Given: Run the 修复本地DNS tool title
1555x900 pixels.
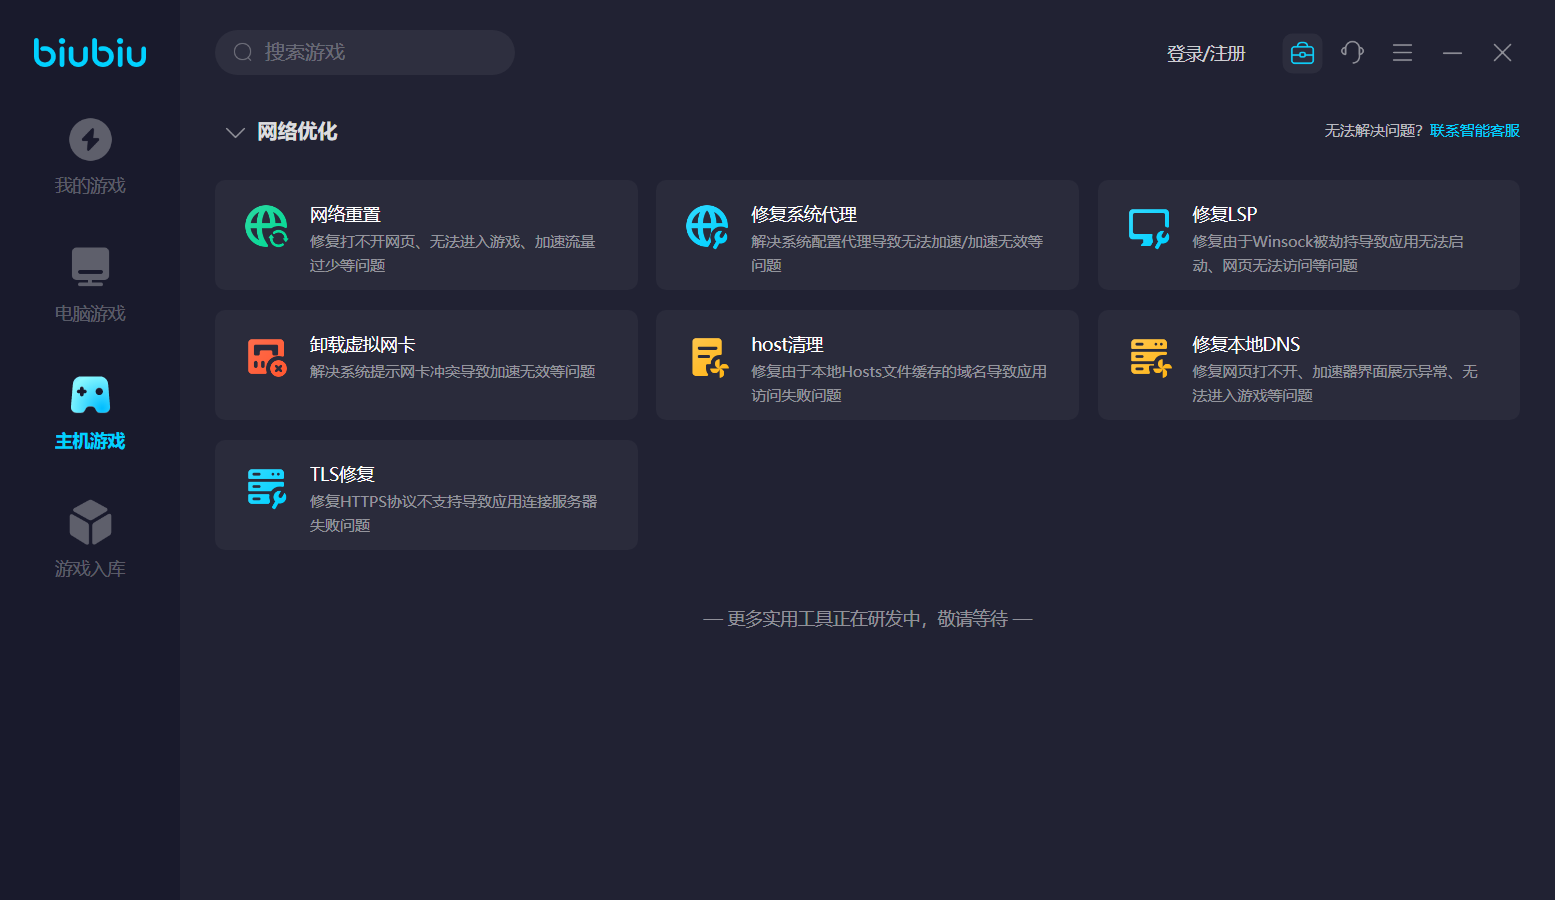Looking at the screenshot, I should [1246, 345].
